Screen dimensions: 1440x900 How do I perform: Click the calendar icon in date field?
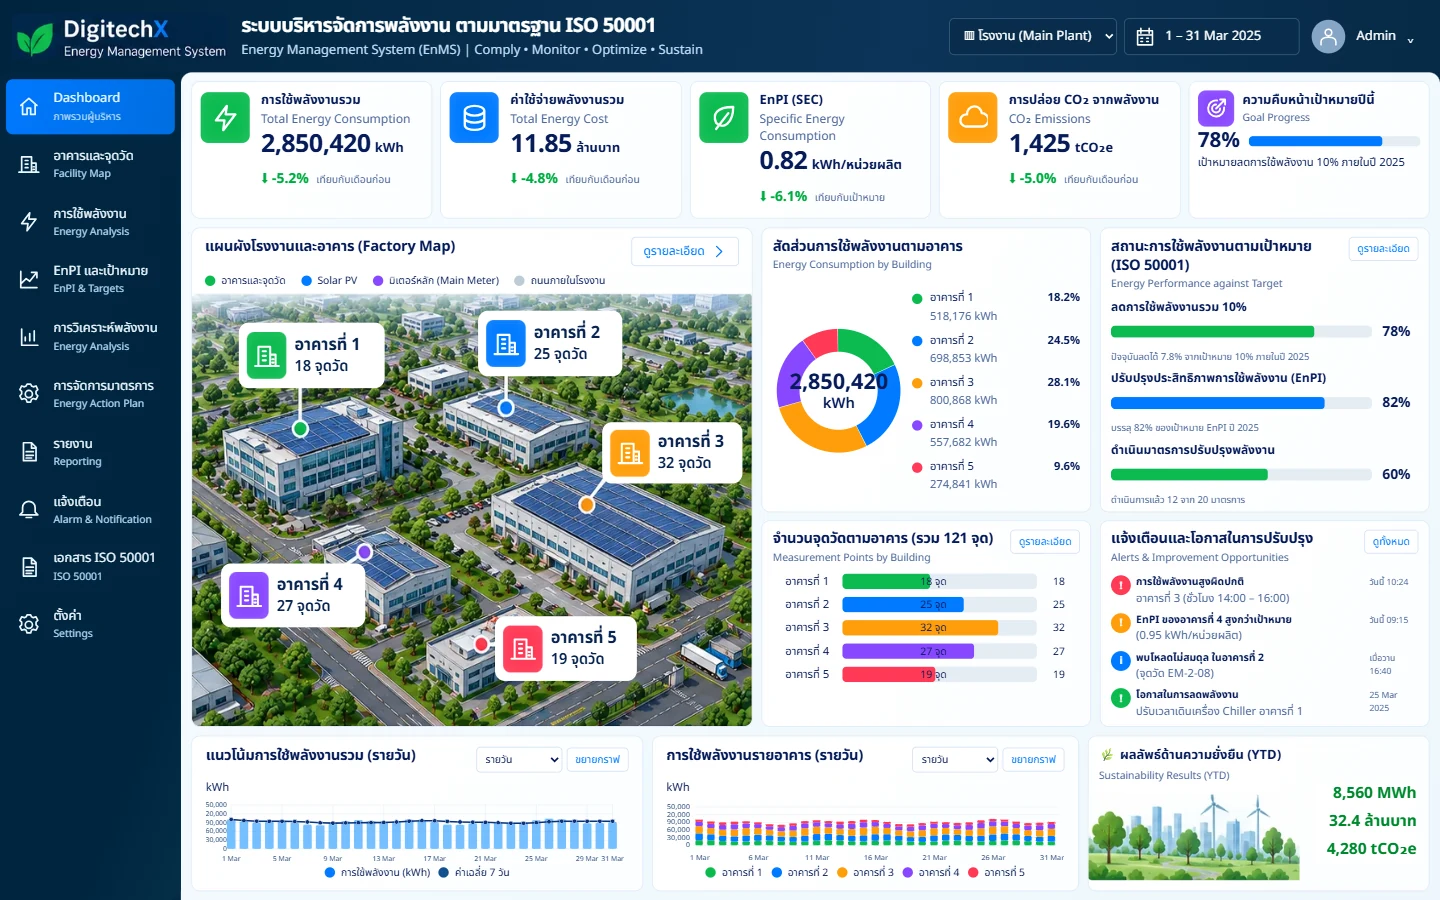(1145, 37)
